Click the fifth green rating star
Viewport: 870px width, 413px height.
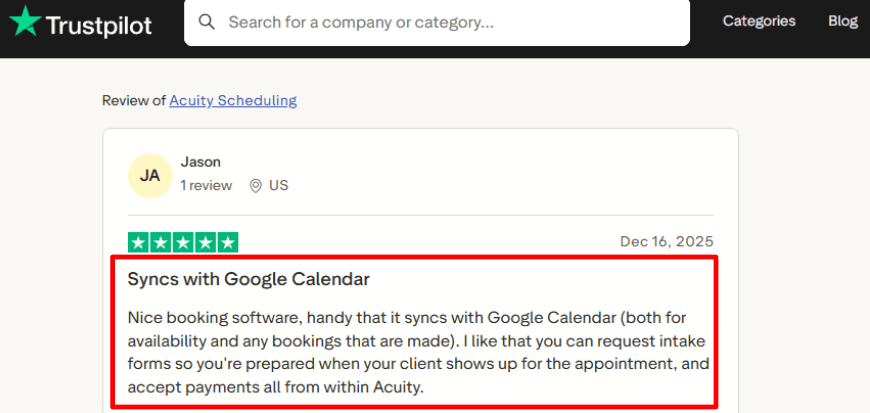coord(227,242)
